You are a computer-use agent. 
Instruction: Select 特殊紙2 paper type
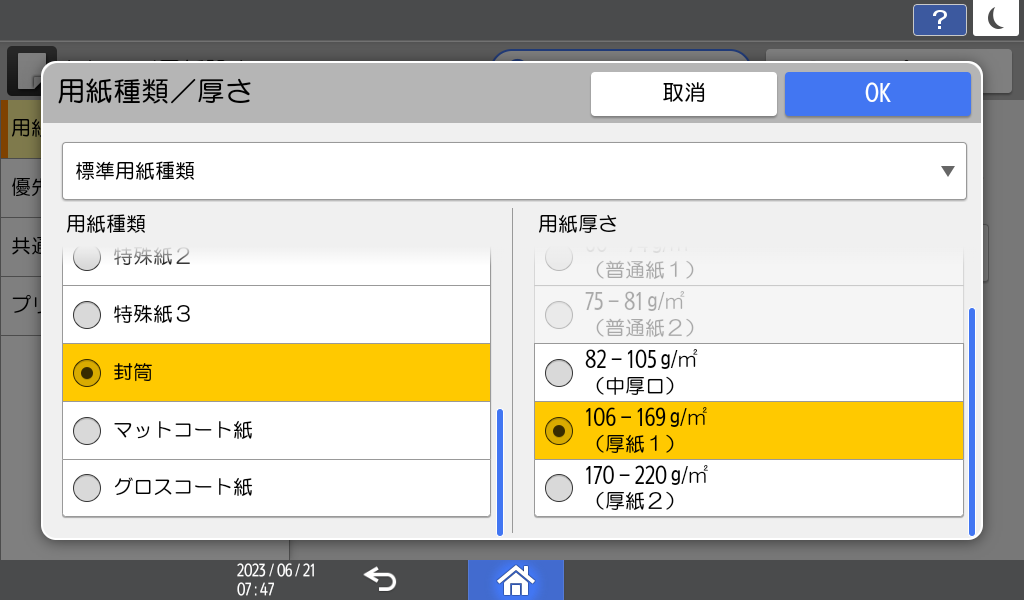point(276,259)
